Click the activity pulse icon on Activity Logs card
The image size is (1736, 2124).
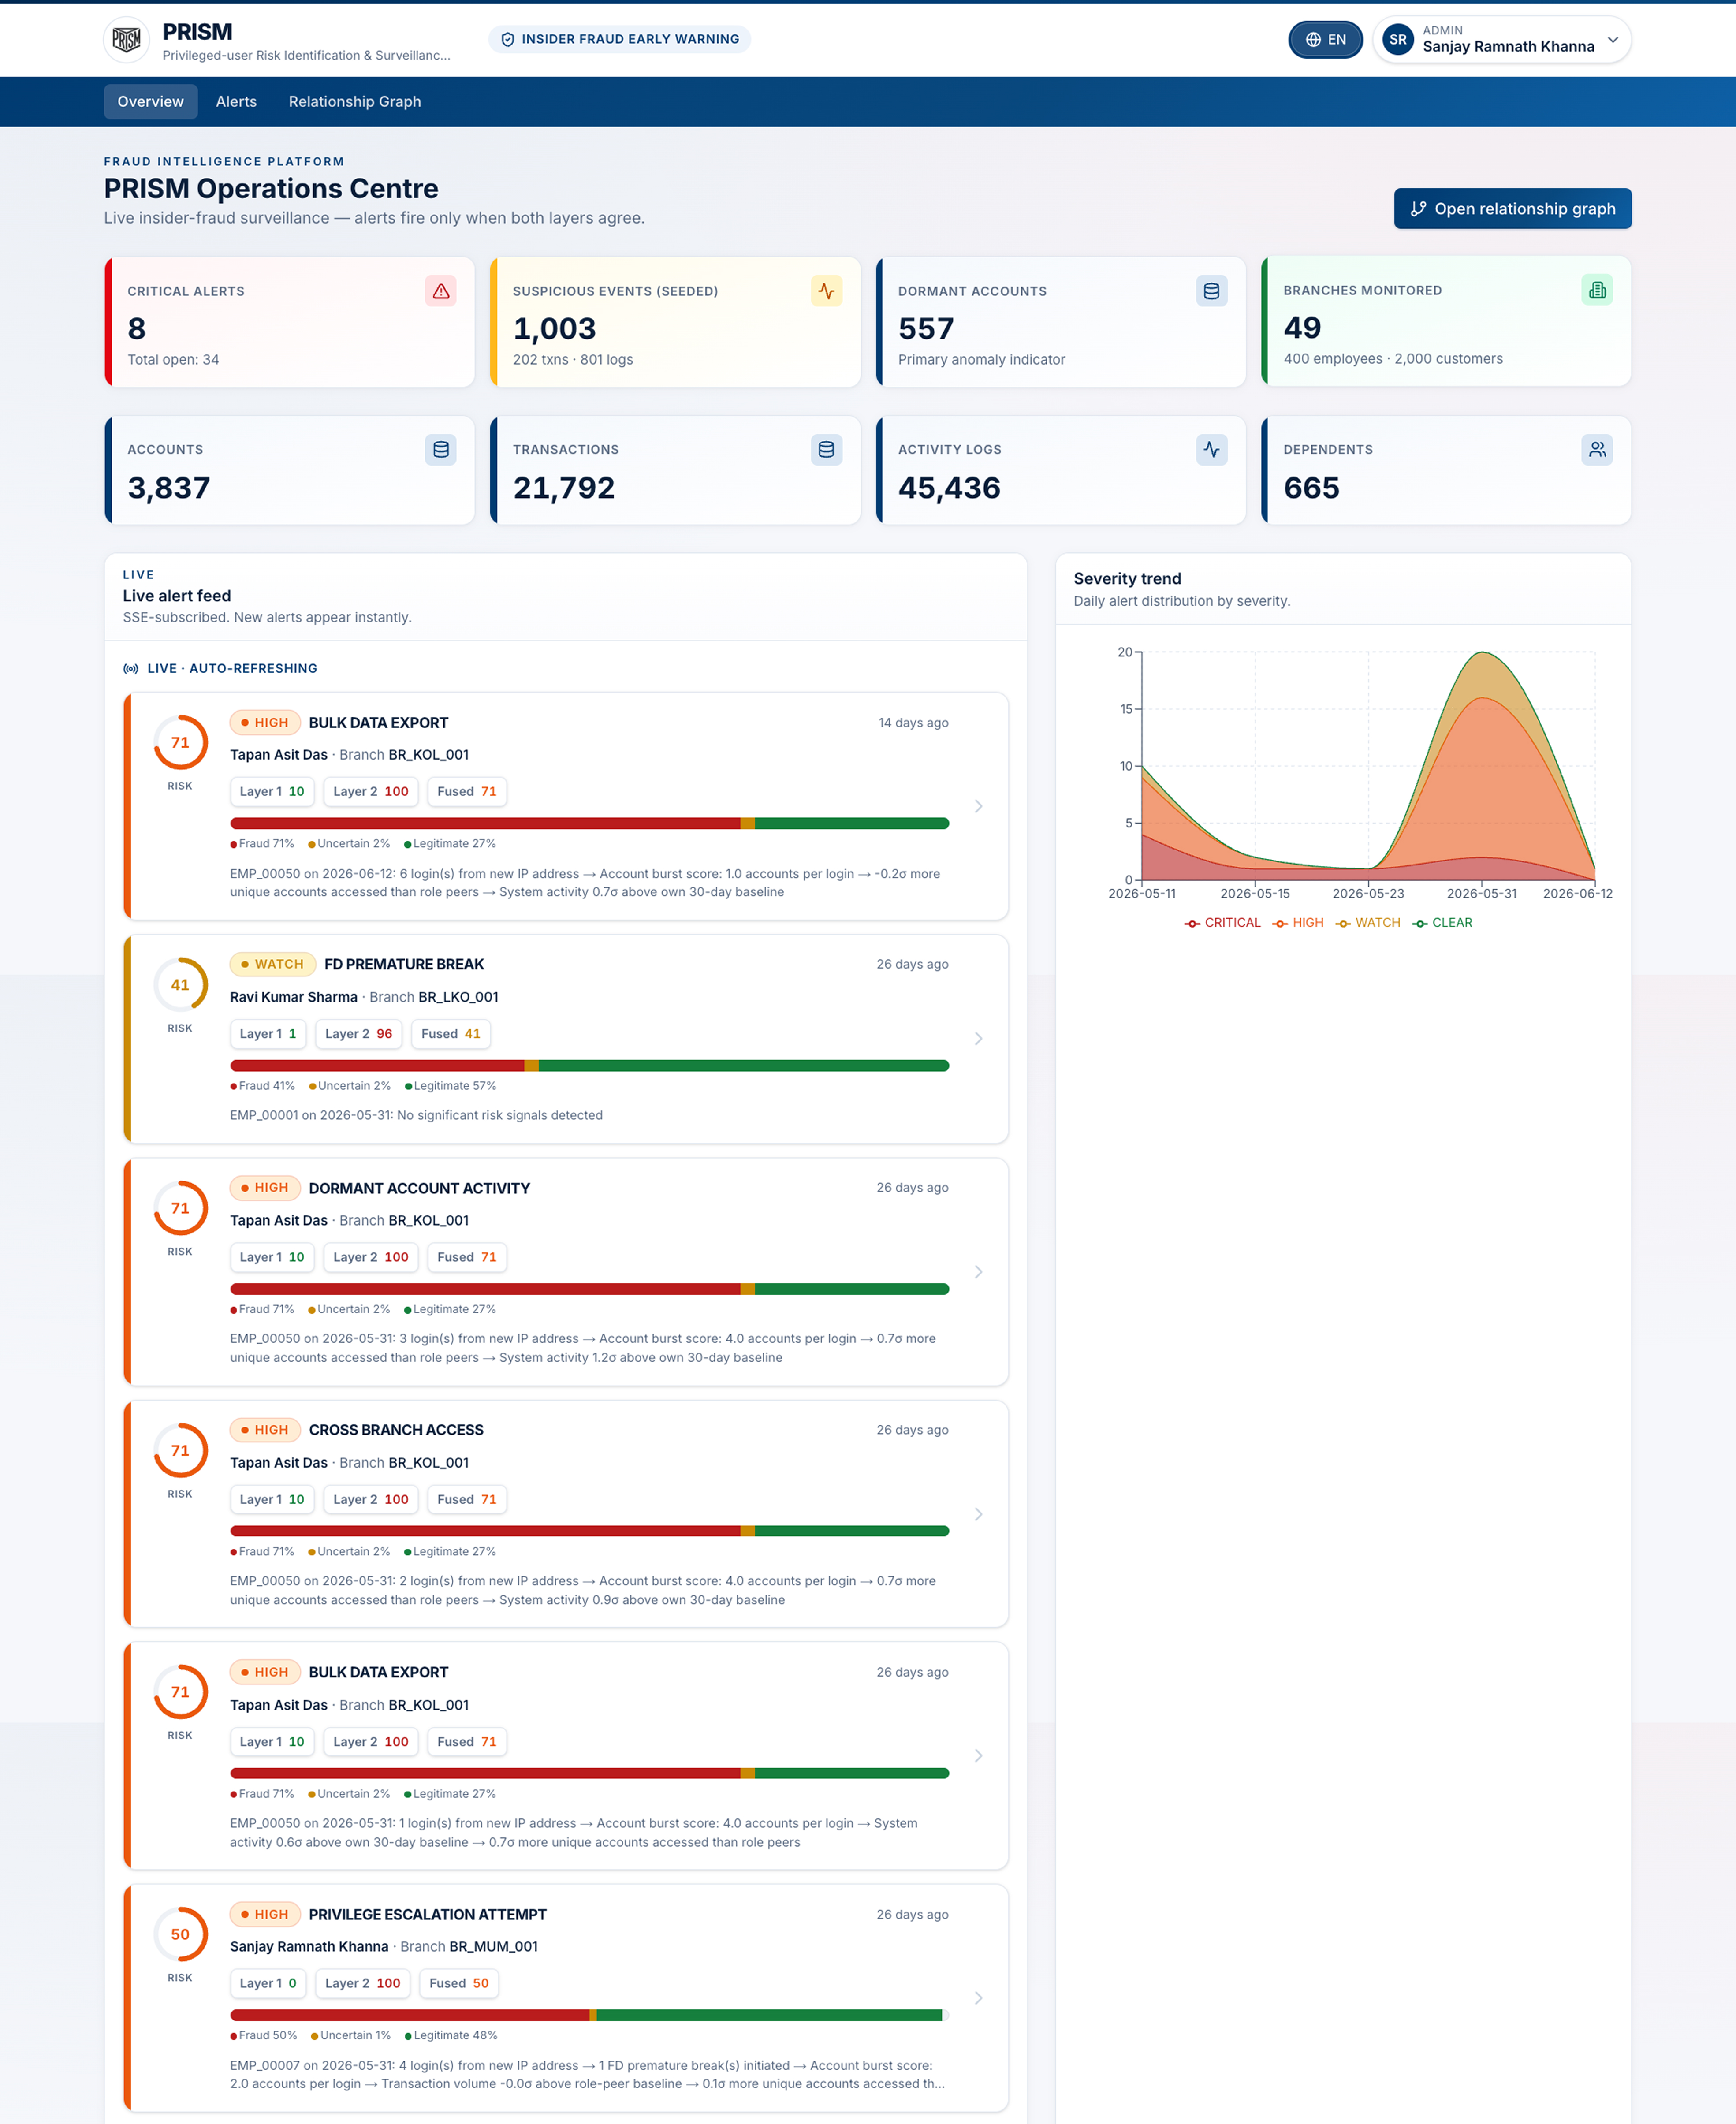(1211, 450)
